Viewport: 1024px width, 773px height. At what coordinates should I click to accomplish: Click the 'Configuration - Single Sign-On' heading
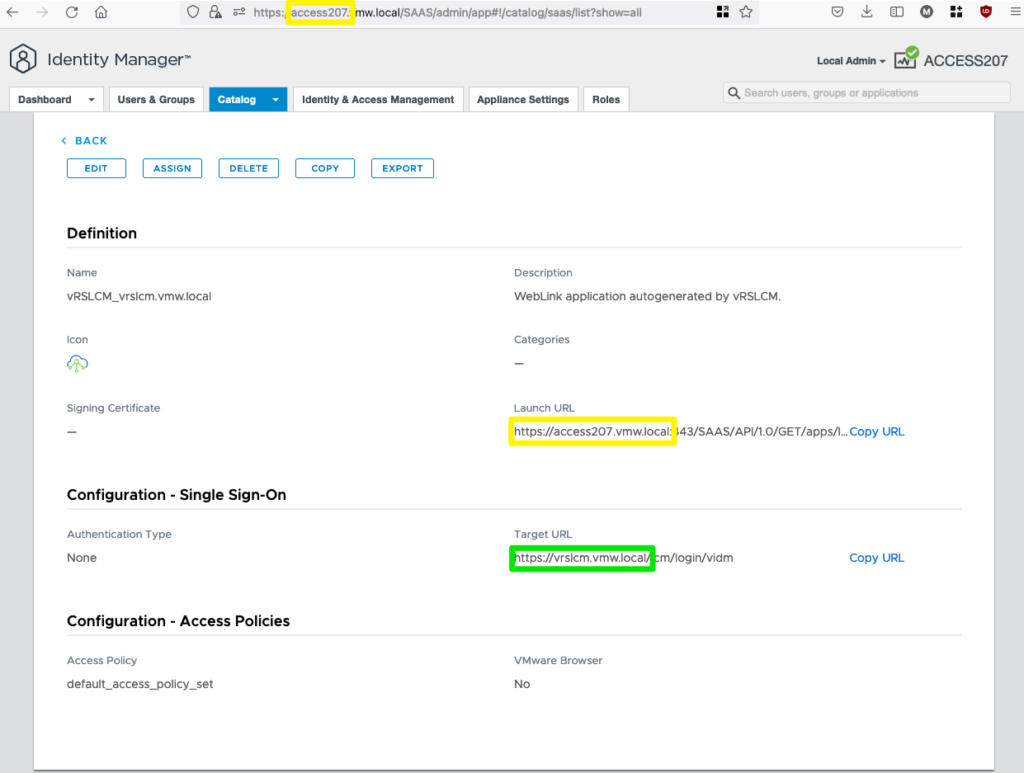176,495
